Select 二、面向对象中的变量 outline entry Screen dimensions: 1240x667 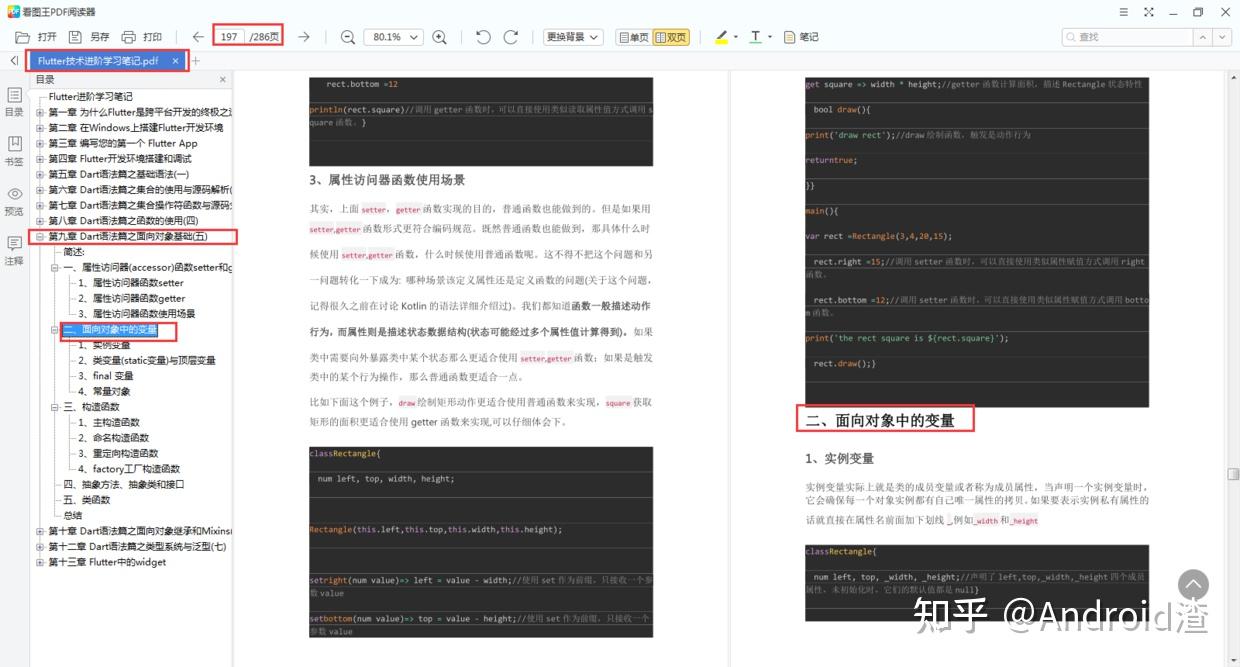pos(110,330)
